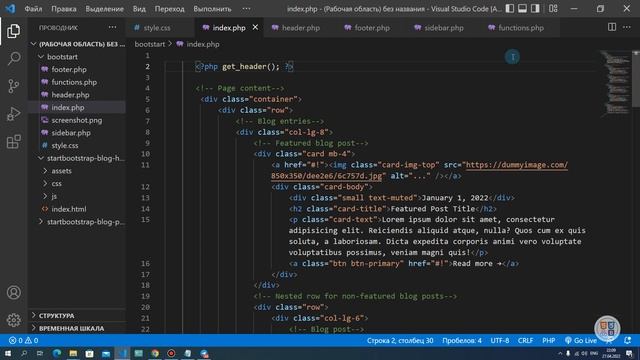Viewport: 640px width, 360px height.
Task: Show more menu bar items ellipsis
Action: click(x=246, y=9)
